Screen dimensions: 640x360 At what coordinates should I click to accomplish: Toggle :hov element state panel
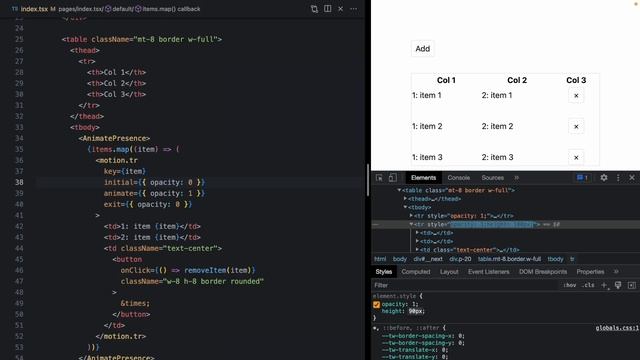569,285
